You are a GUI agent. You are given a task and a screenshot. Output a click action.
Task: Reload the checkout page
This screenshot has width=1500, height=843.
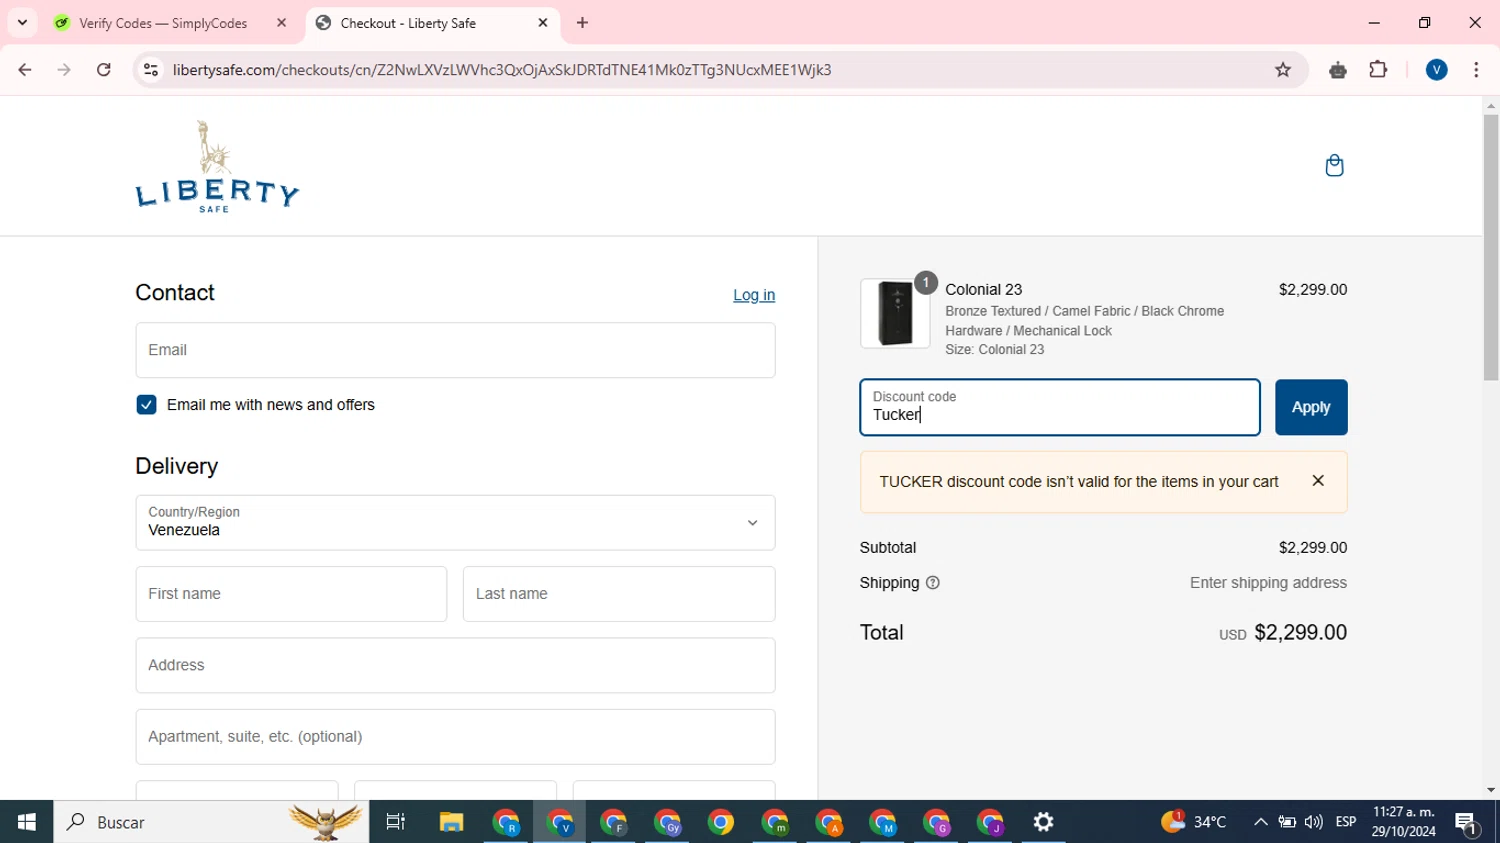click(104, 70)
